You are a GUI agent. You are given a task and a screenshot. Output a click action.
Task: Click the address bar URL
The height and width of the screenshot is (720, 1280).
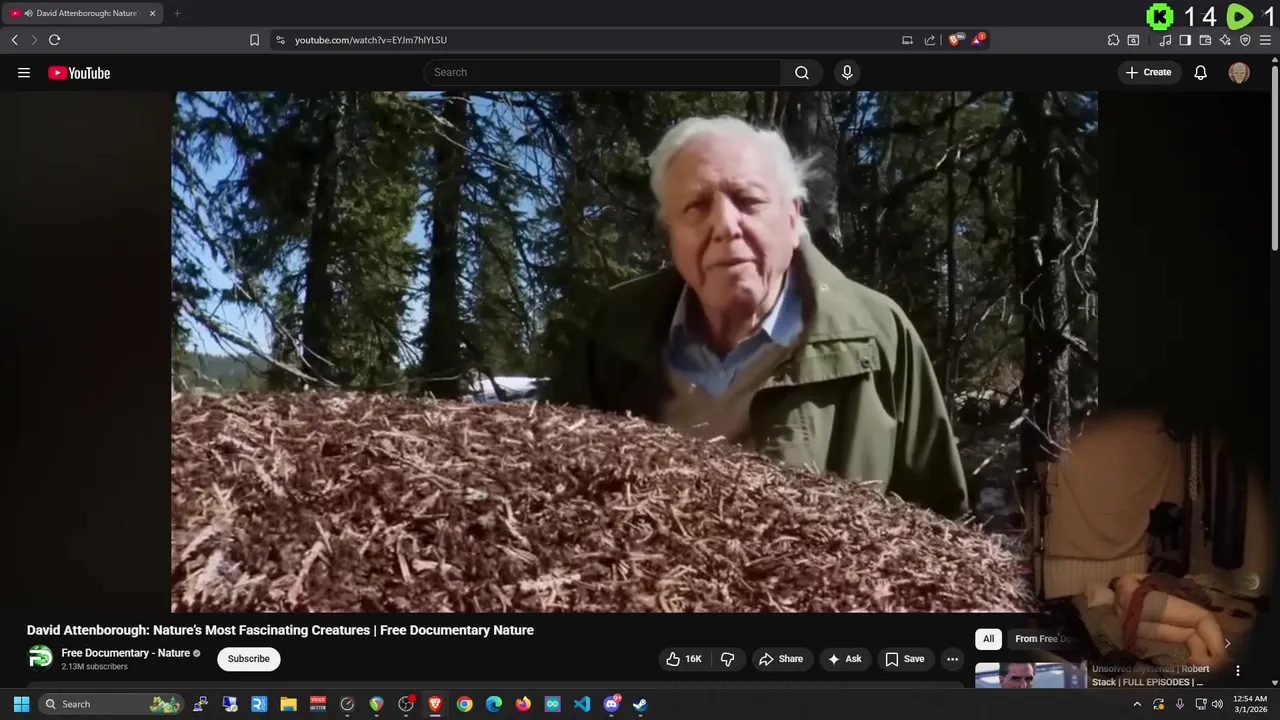pyautogui.click(x=371, y=40)
